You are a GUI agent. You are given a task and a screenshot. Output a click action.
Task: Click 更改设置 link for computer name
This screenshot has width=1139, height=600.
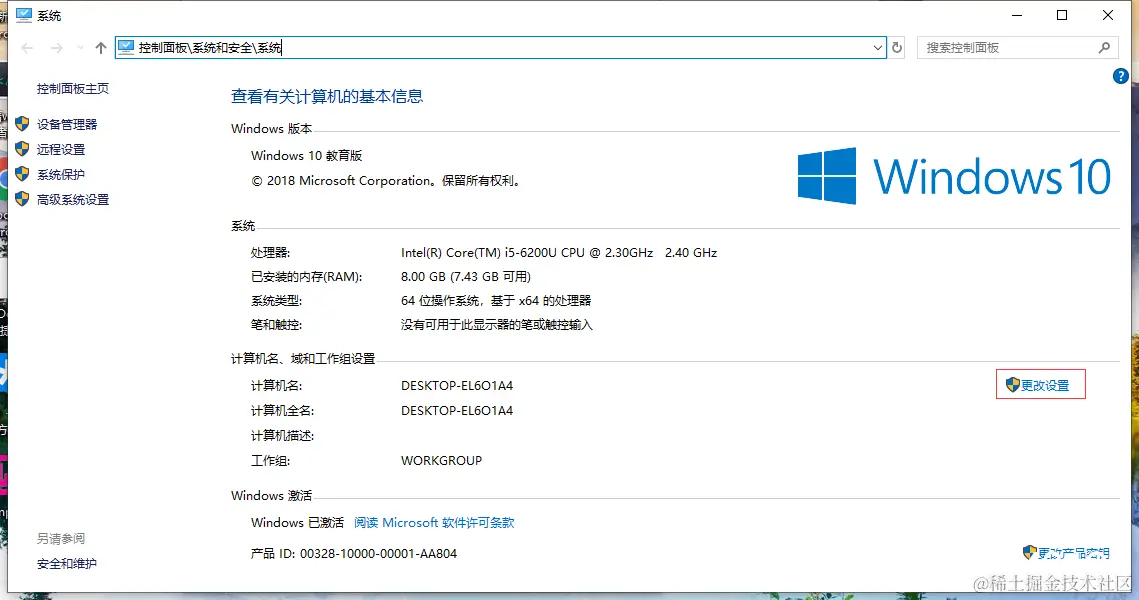[1045, 386]
